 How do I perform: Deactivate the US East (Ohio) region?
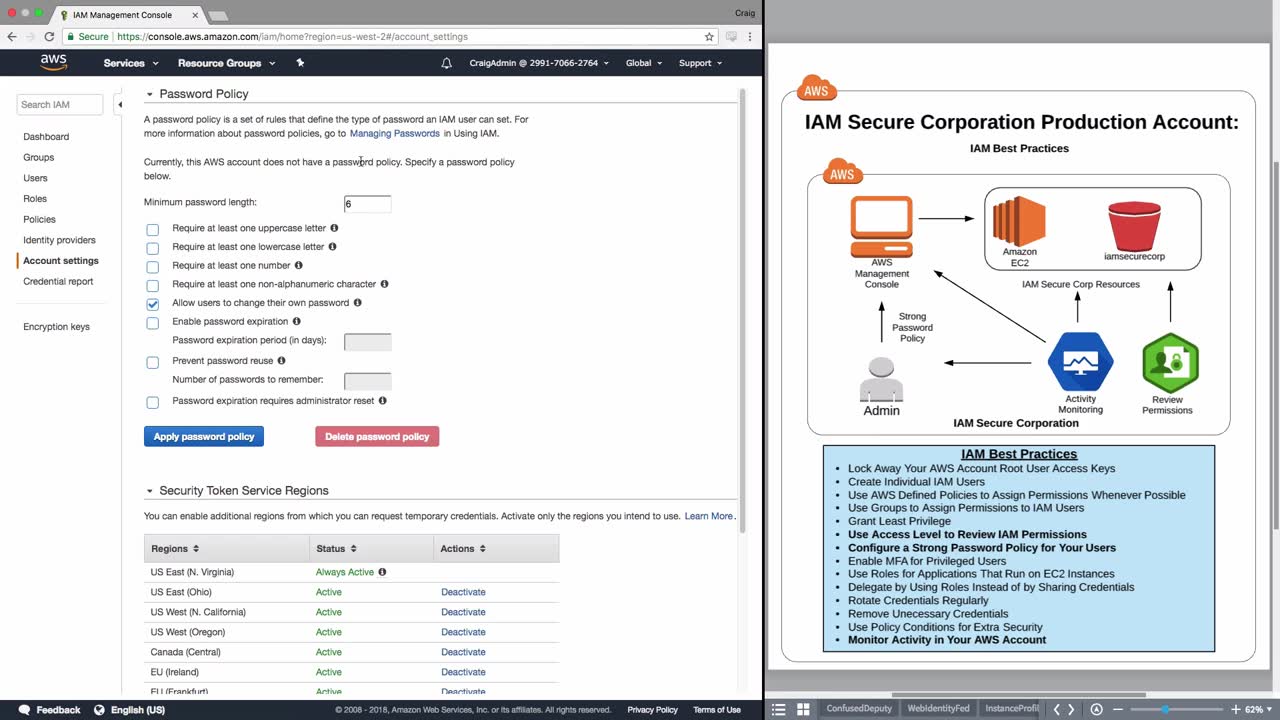pos(463,592)
